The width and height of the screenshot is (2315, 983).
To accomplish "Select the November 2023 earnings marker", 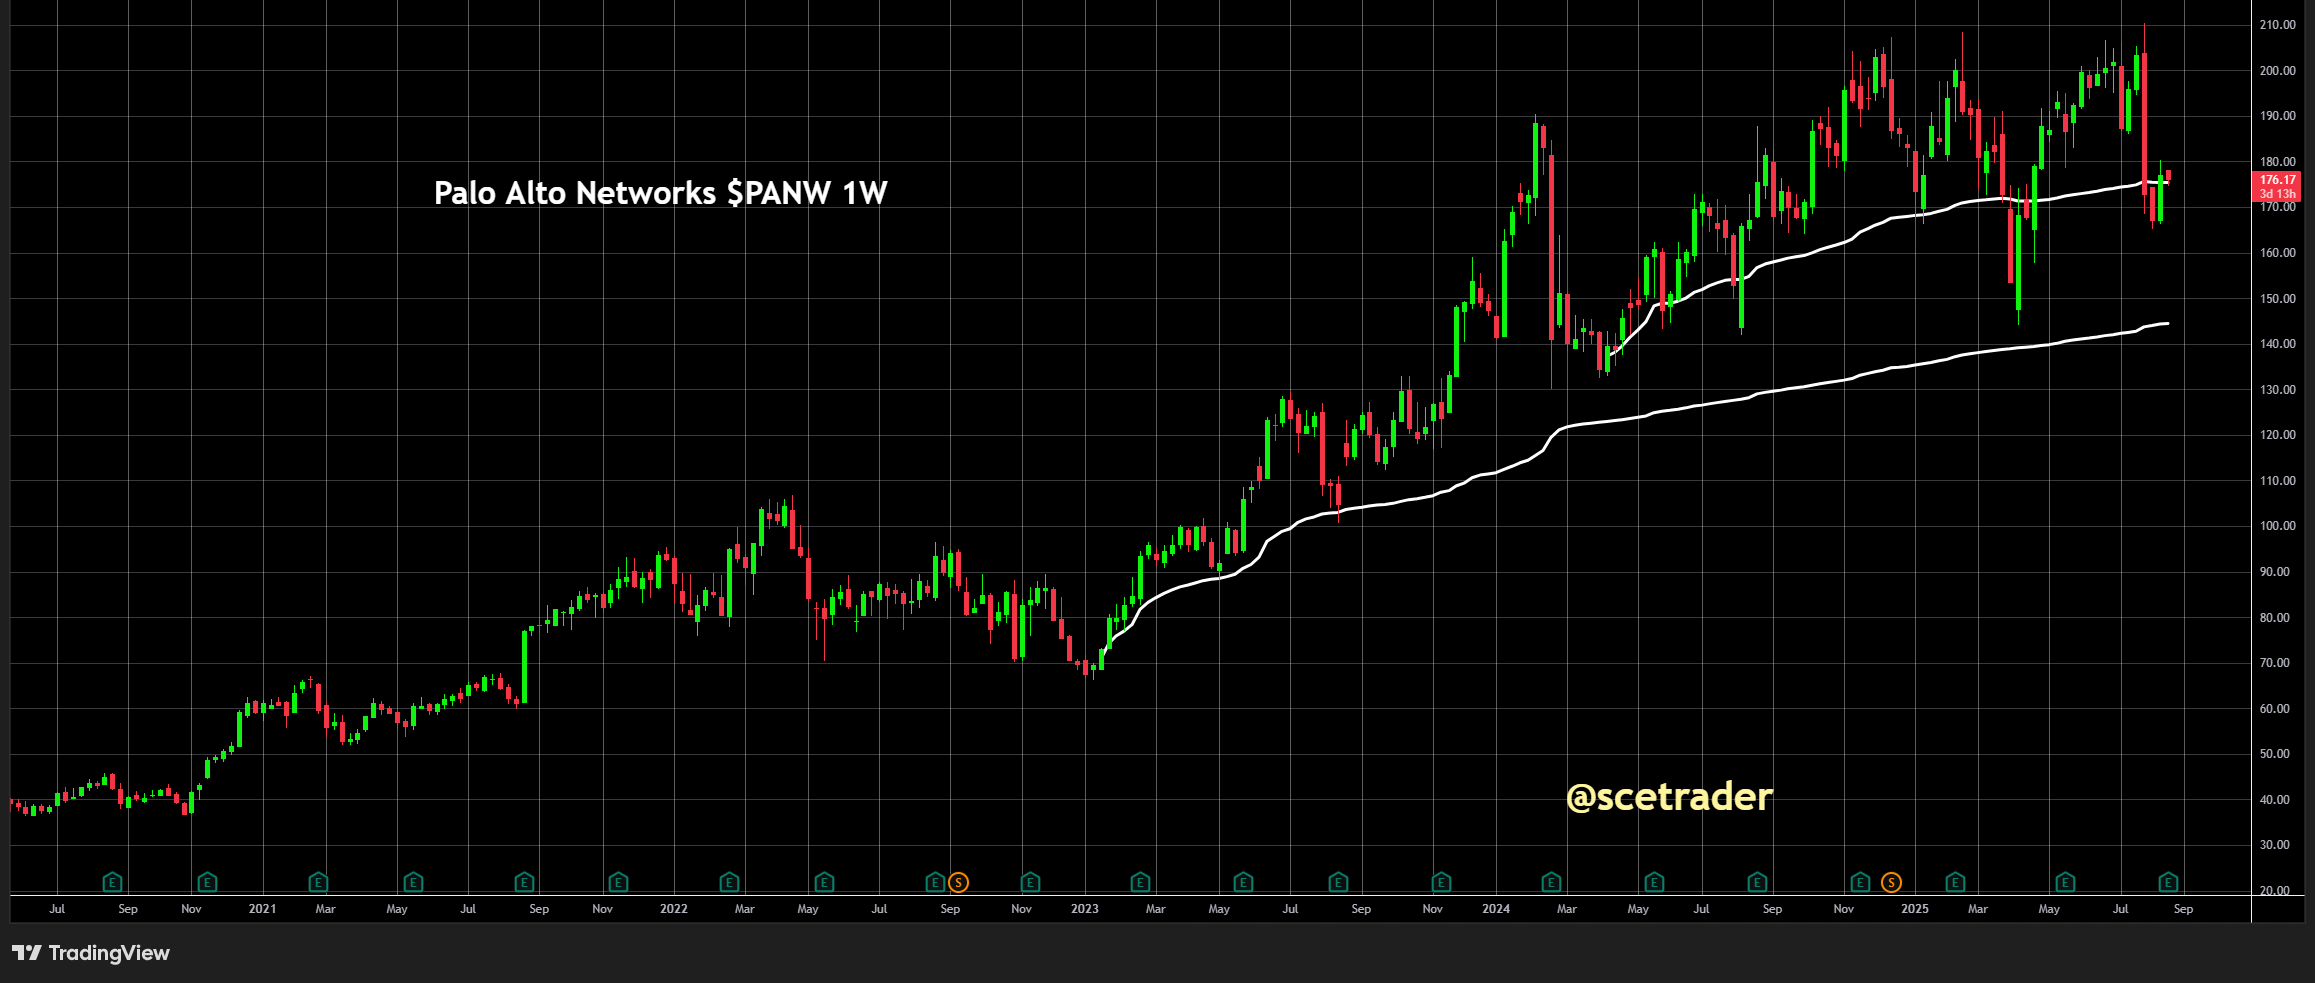I will 1441,882.
